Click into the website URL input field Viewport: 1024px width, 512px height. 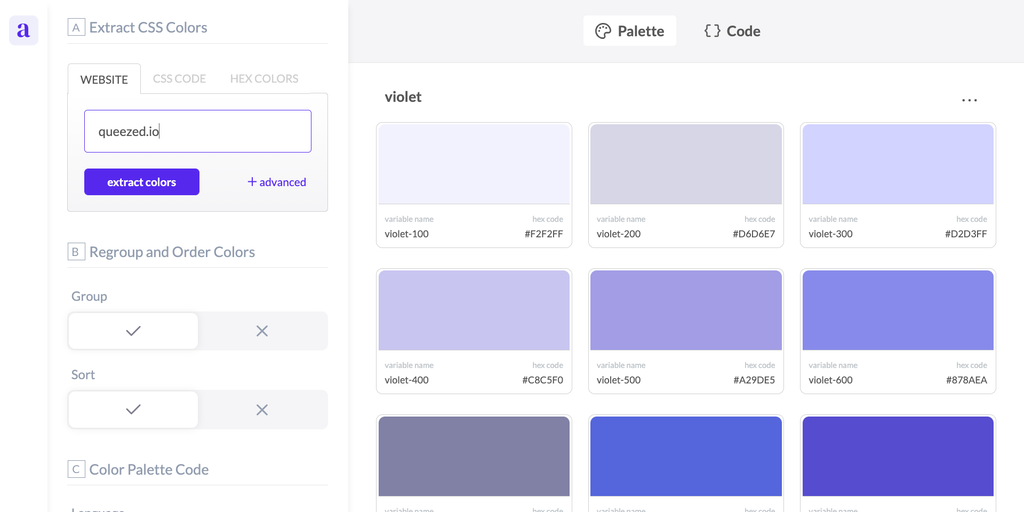(x=197, y=131)
